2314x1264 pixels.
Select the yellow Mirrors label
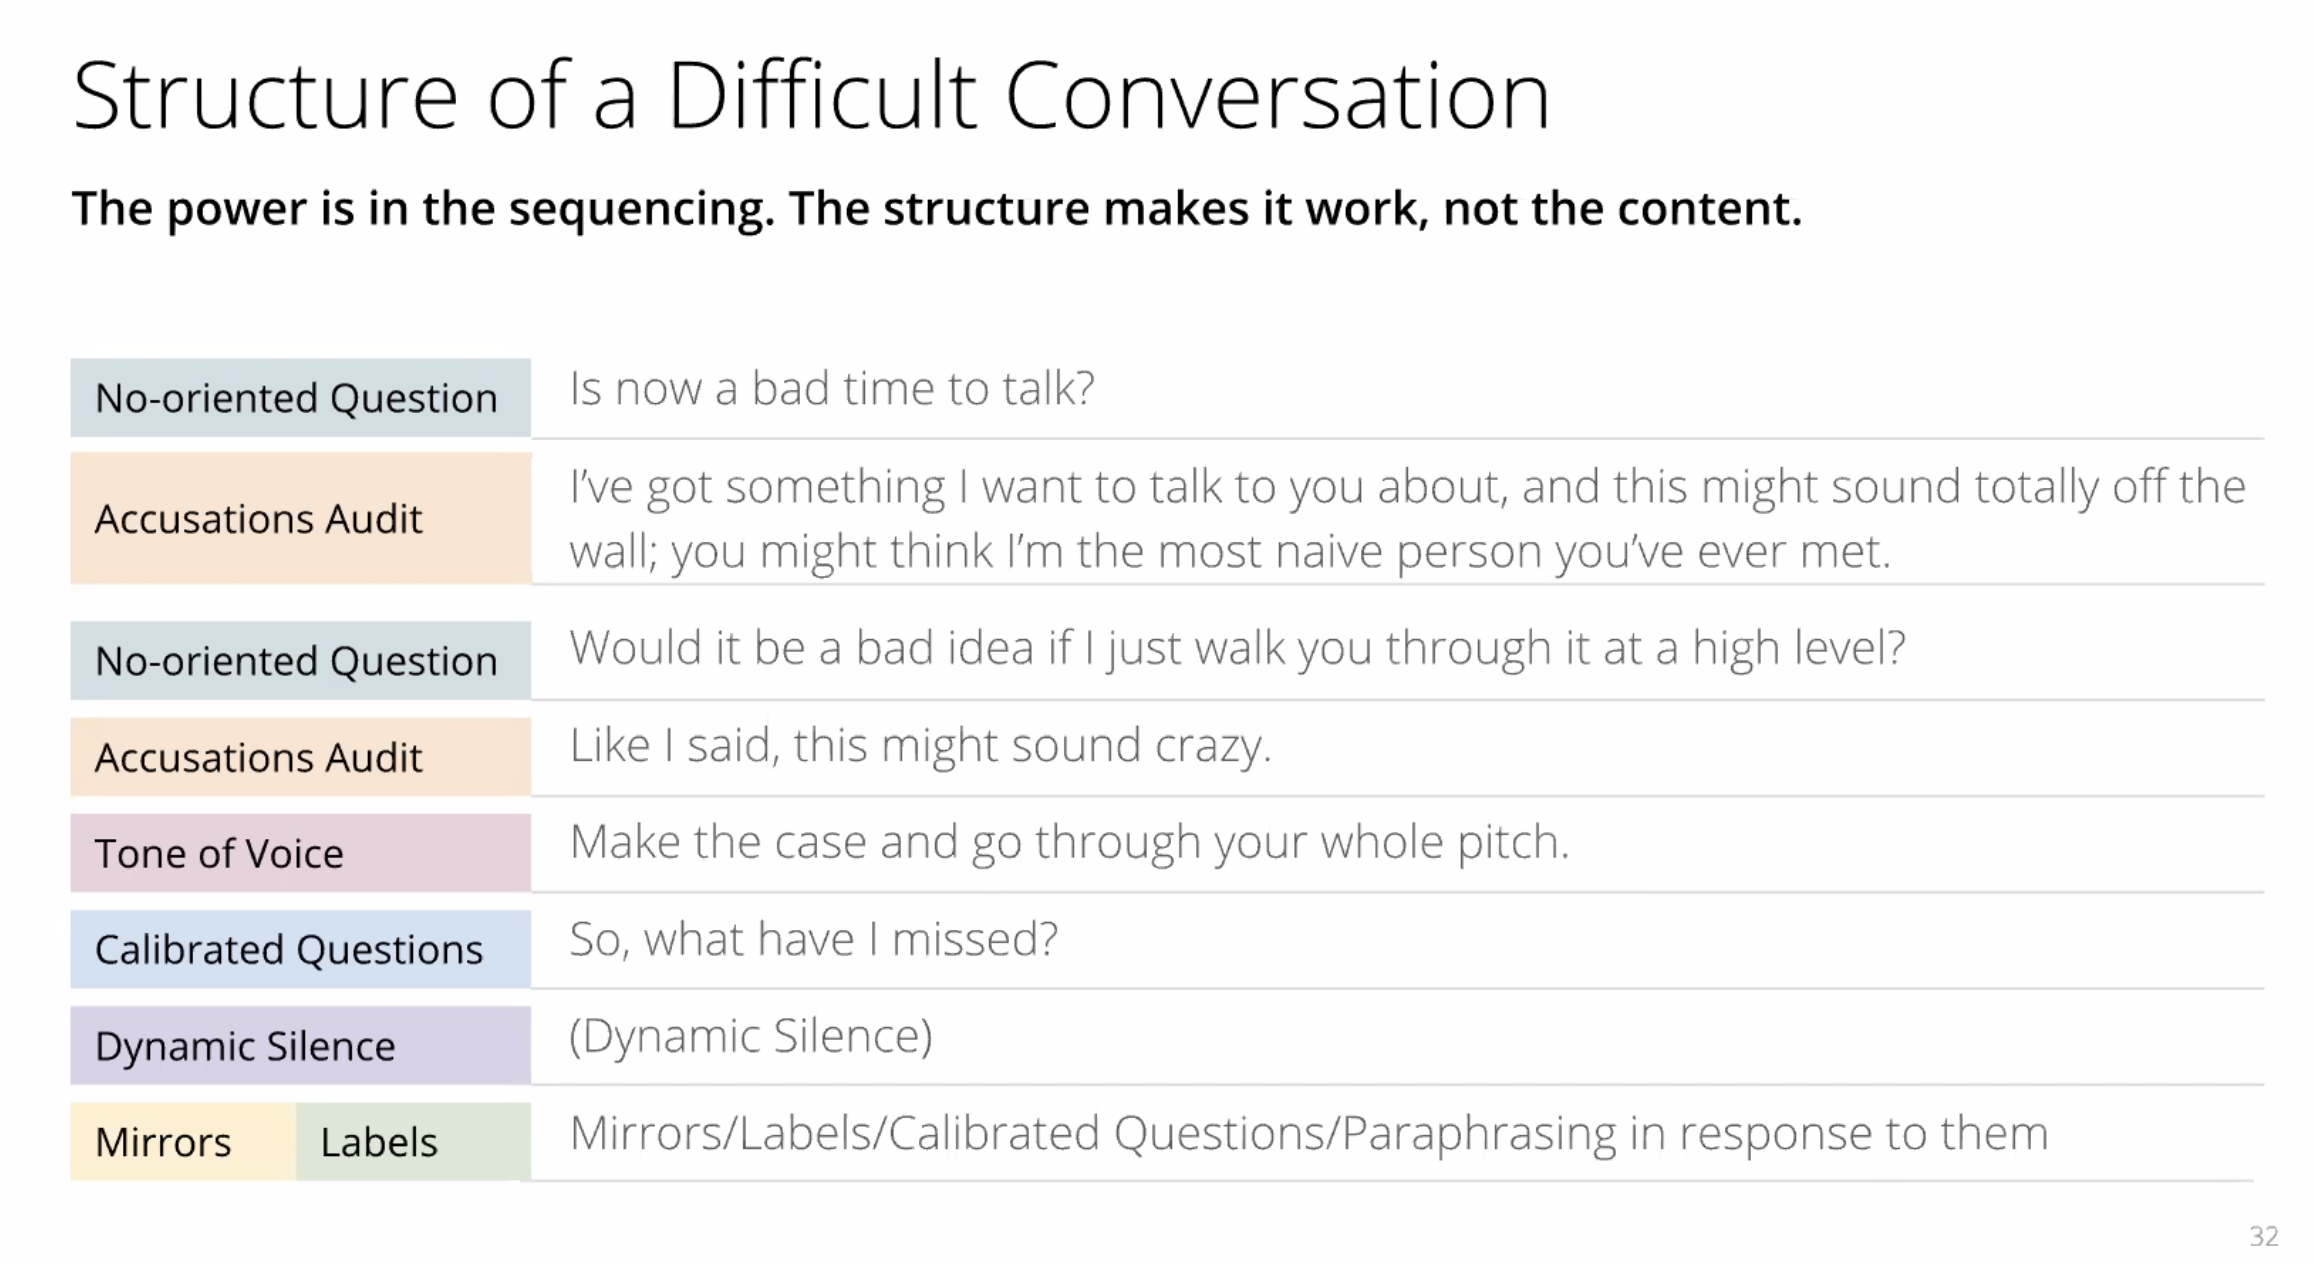coord(163,1143)
